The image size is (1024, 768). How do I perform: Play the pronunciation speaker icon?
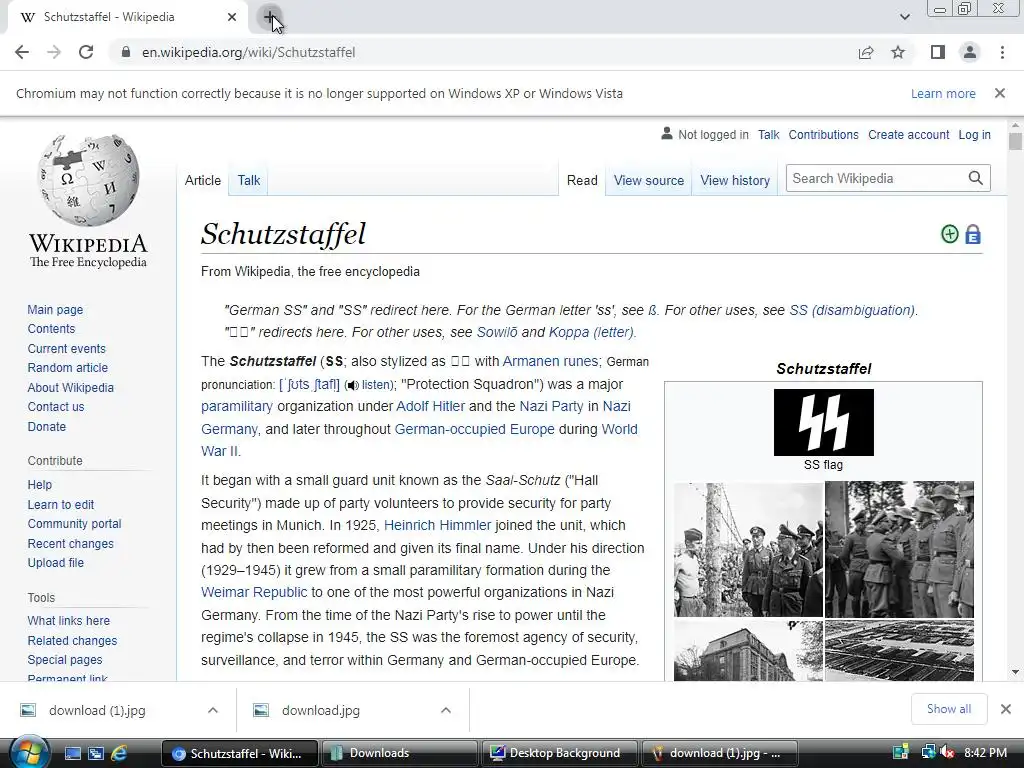point(353,385)
